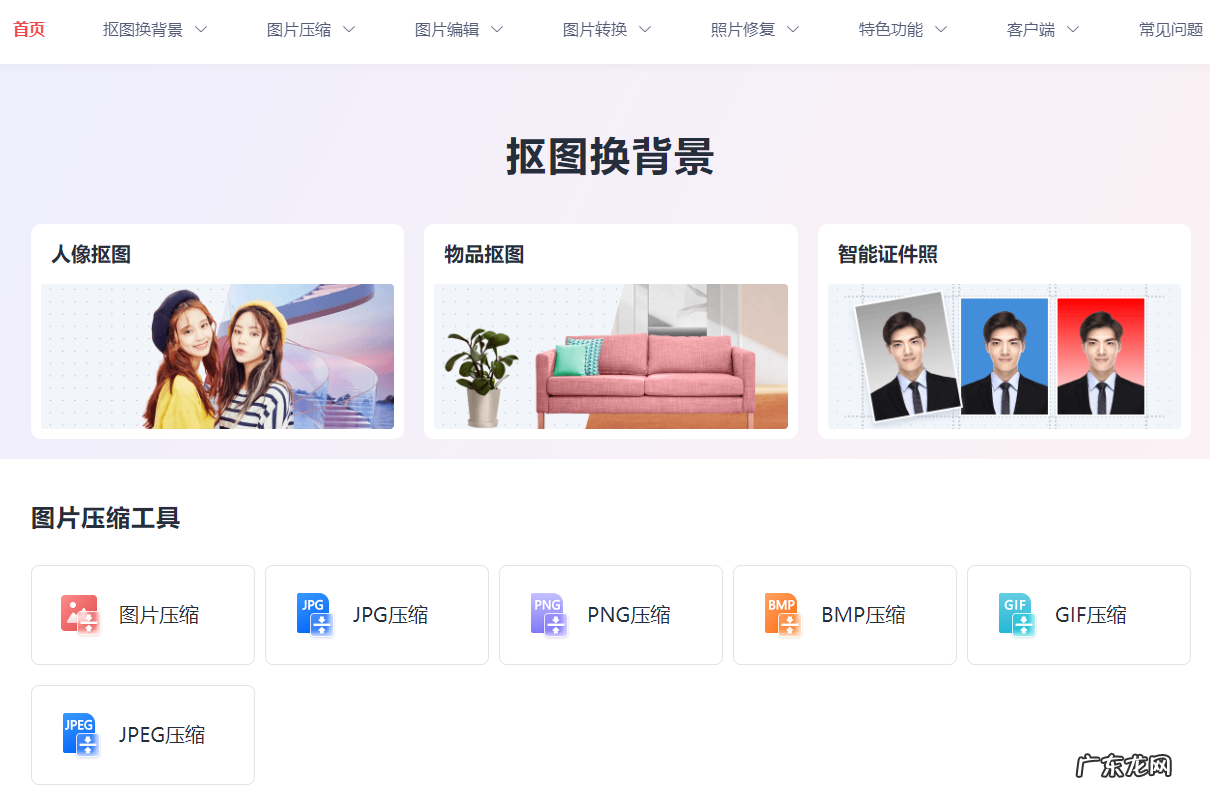This screenshot has height=795, width=1210.
Task: Select the 图片压缩 compression tool icon
Action: coord(80,615)
